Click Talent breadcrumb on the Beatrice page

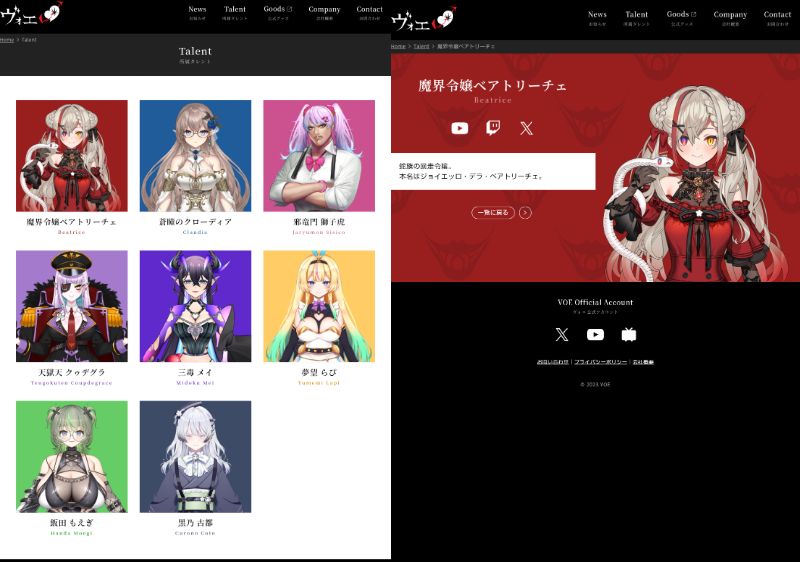[x=421, y=46]
